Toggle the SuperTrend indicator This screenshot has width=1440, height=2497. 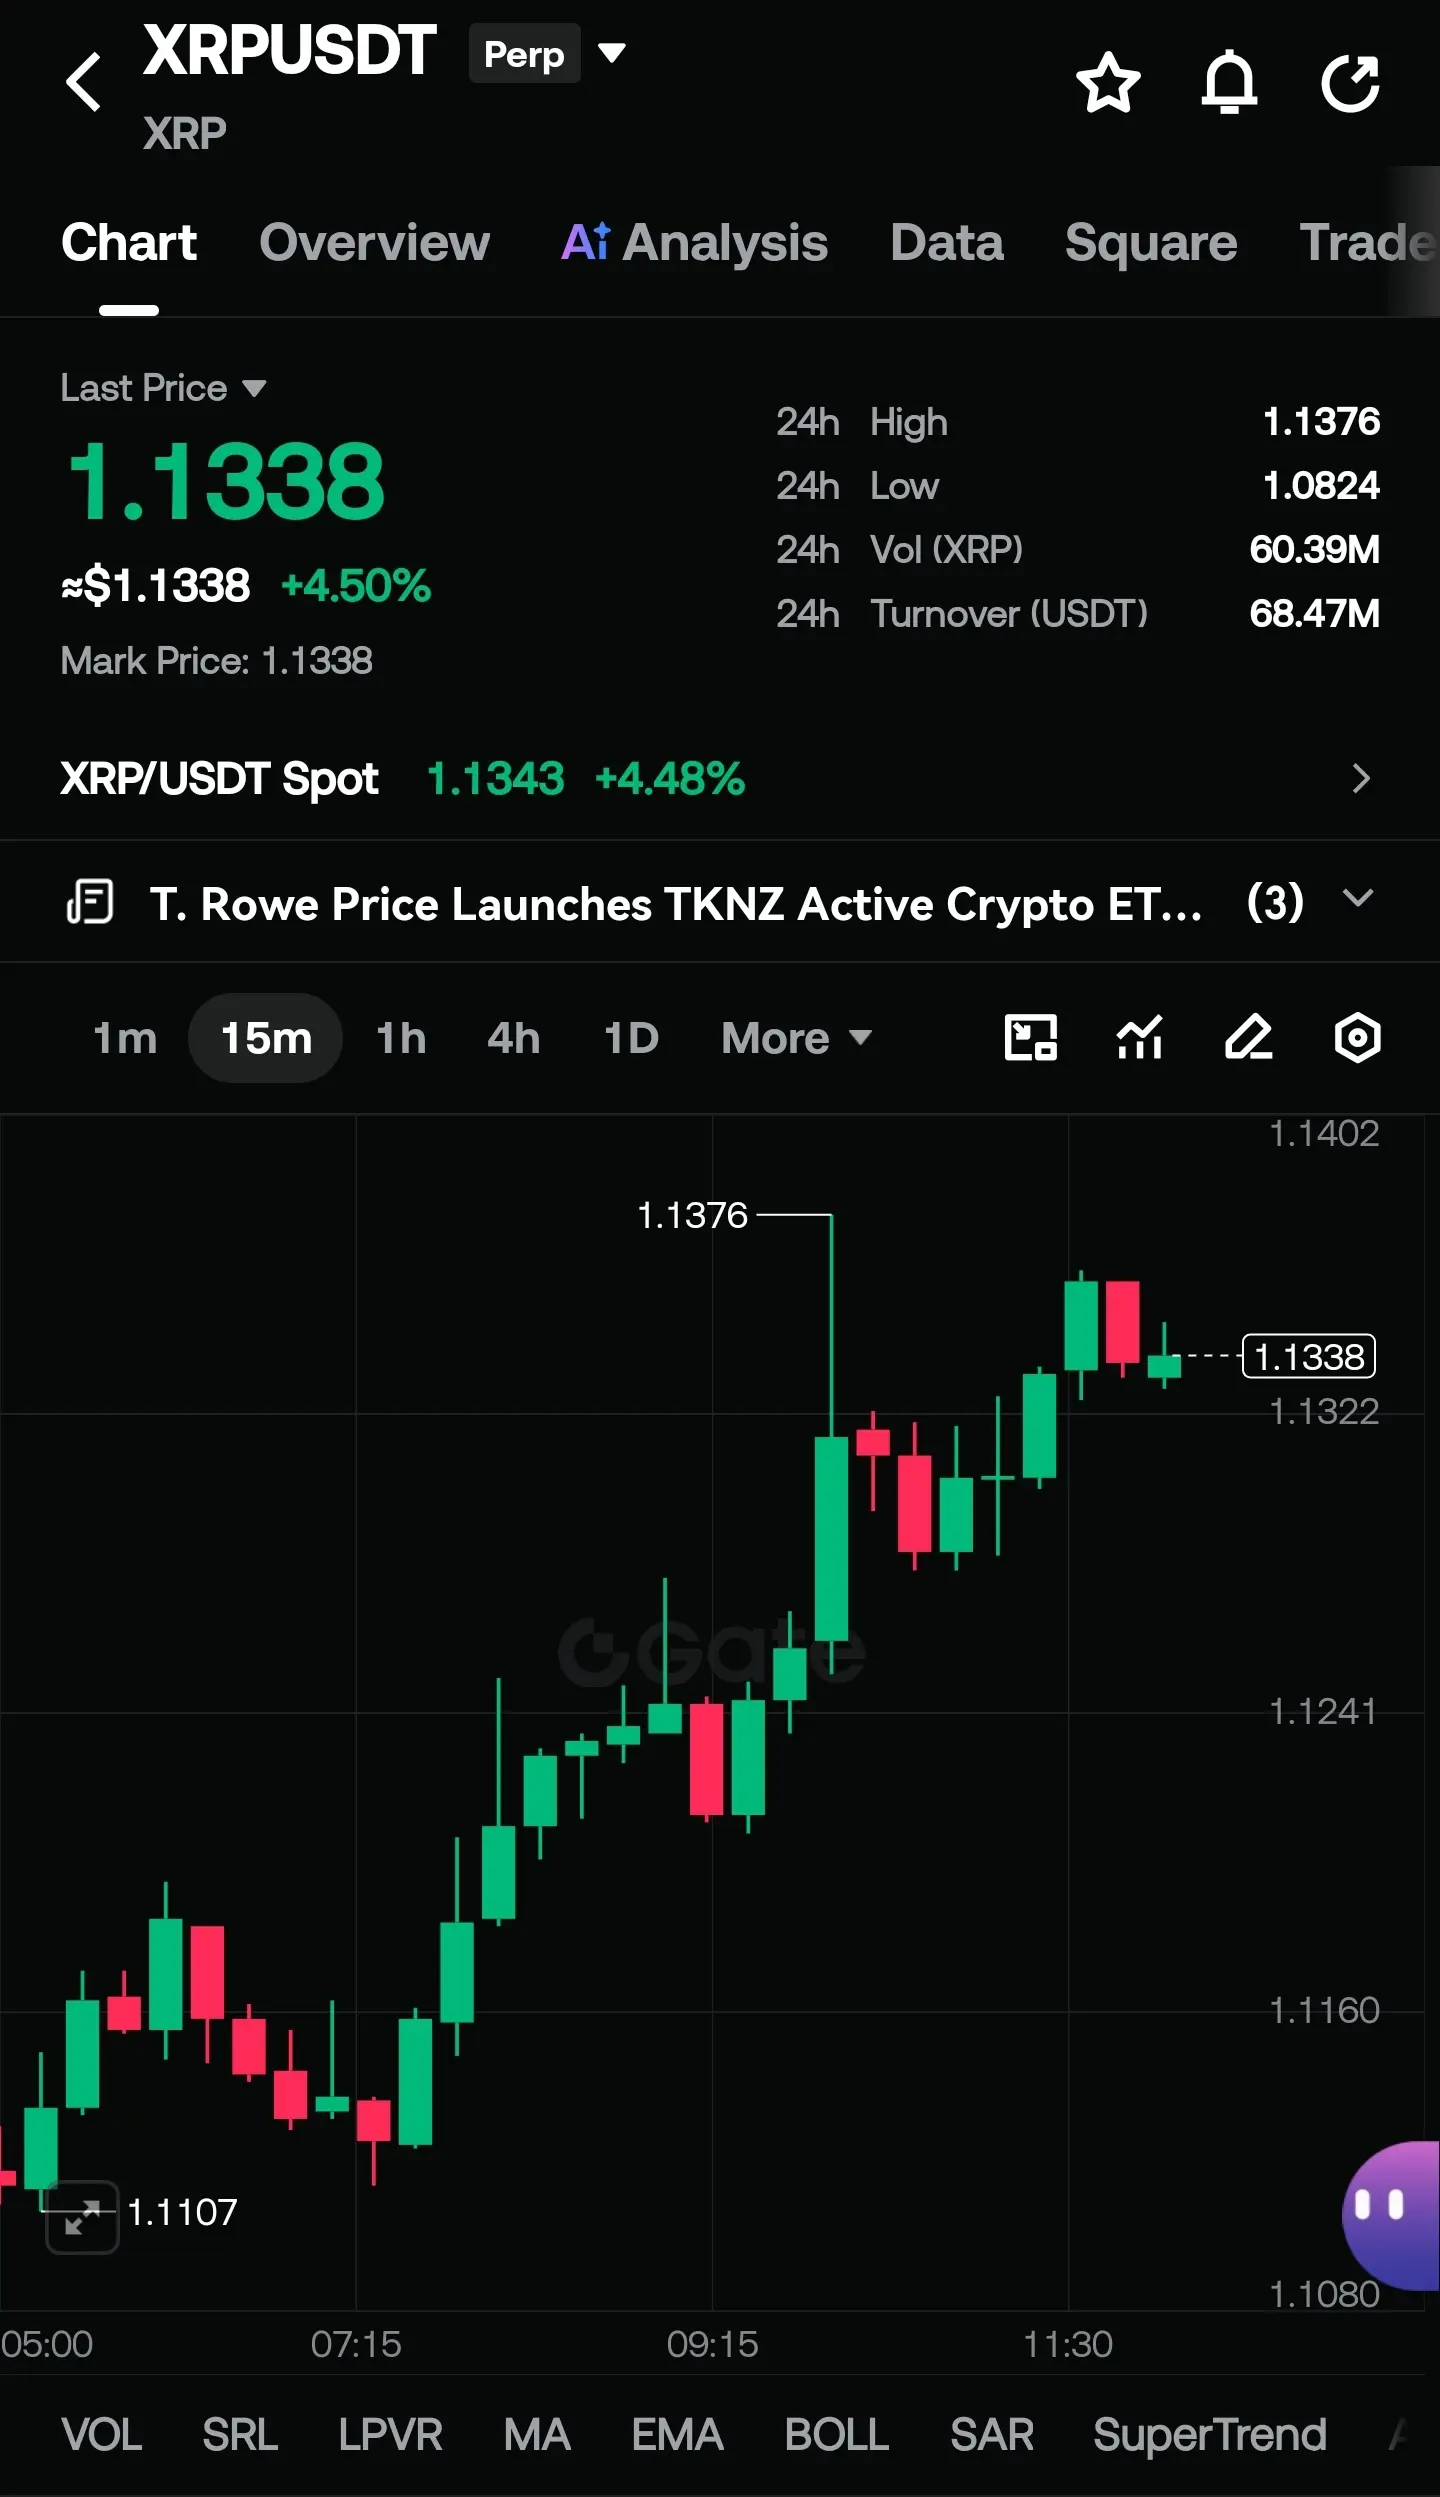click(x=1210, y=2435)
